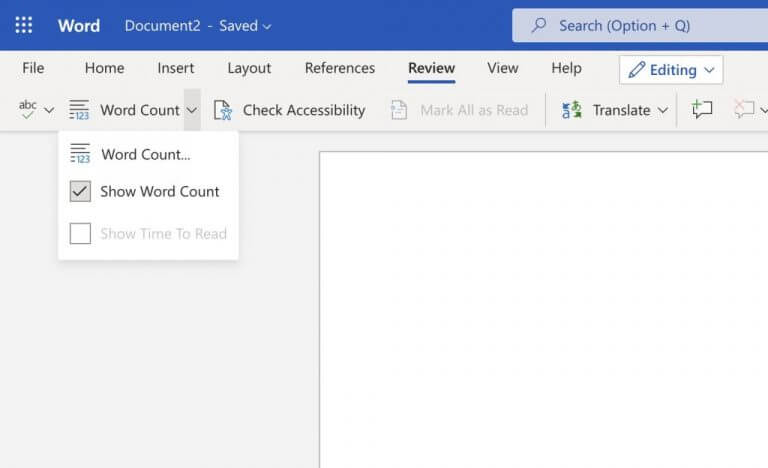Viewport: 768px width, 468px height.
Task: Click the Translate icon
Action: coord(572,110)
